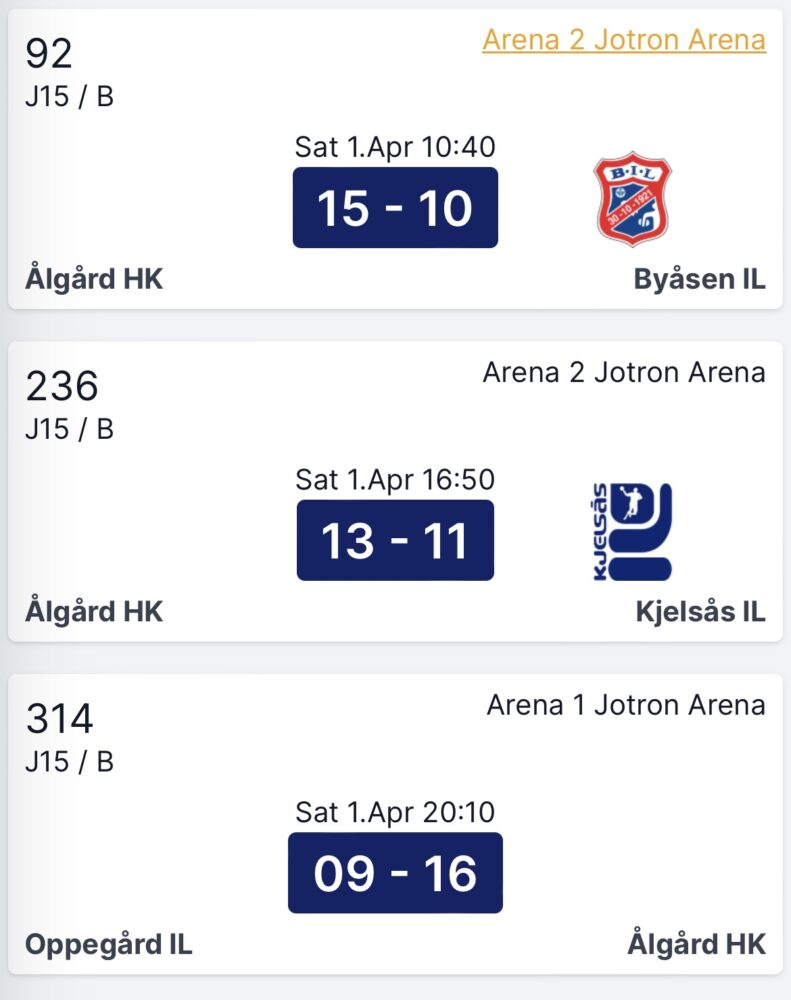Select the Oppegård IL team name
The width and height of the screenshot is (791, 1000).
[108, 945]
